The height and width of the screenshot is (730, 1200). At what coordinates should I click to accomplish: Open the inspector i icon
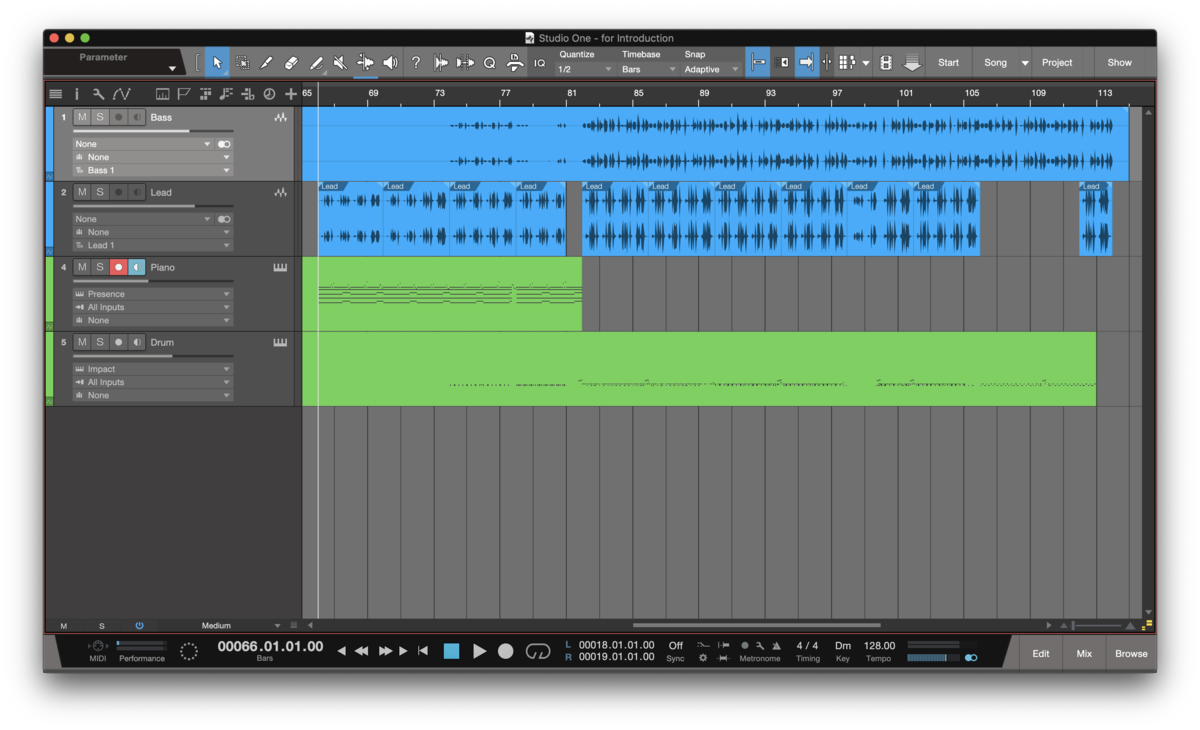pyautogui.click(x=76, y=94)
